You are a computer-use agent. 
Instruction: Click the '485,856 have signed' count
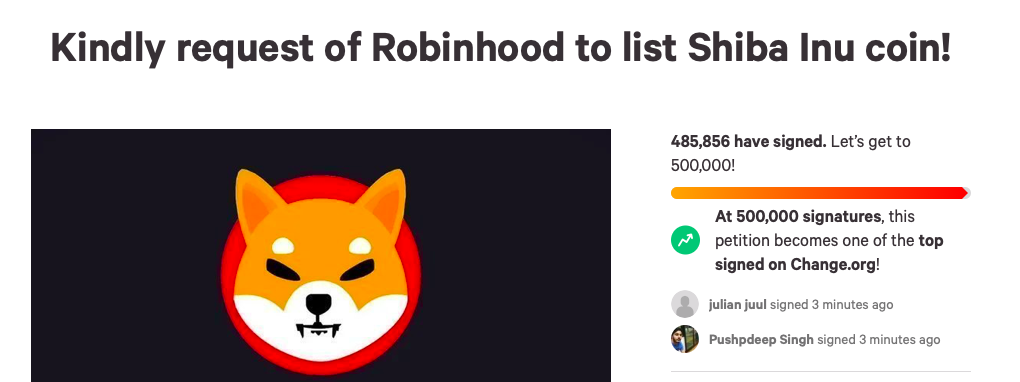click(748, 141)
